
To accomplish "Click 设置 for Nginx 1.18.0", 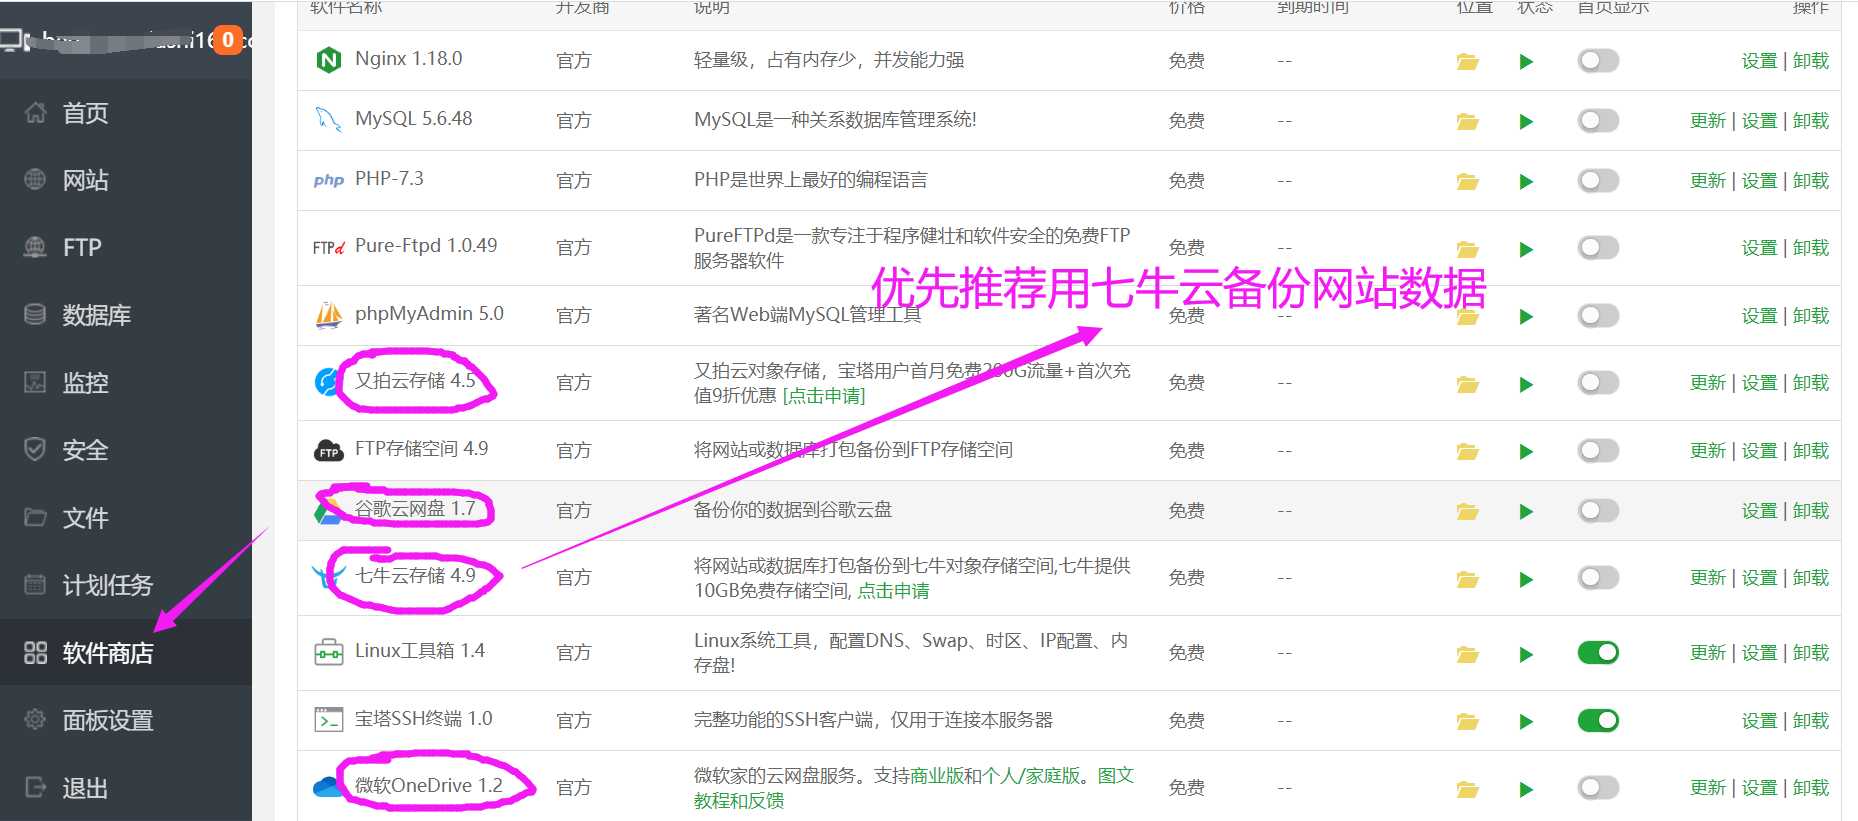I will point(1759,61).
